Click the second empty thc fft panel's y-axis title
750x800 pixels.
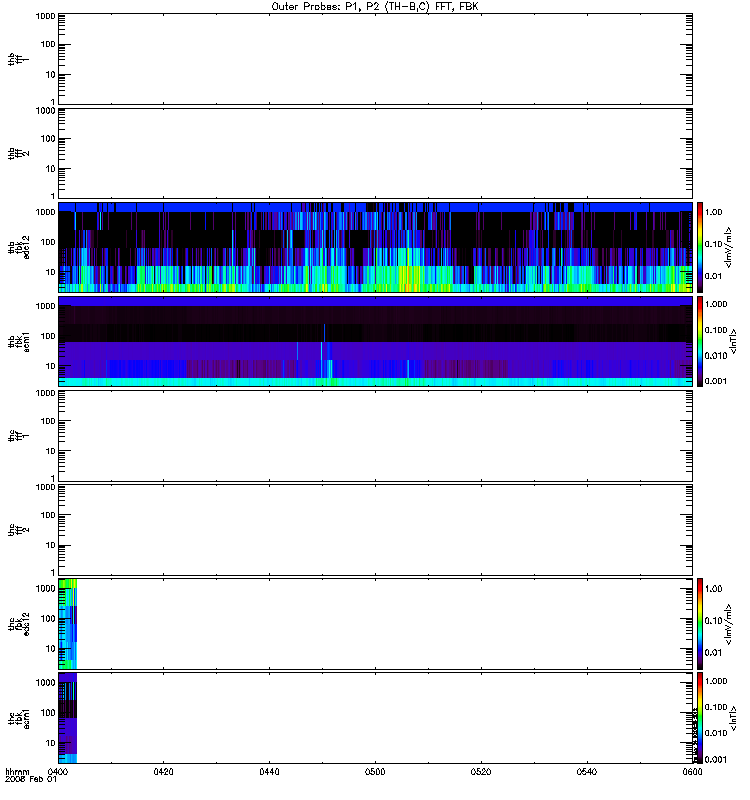point(18,530)
